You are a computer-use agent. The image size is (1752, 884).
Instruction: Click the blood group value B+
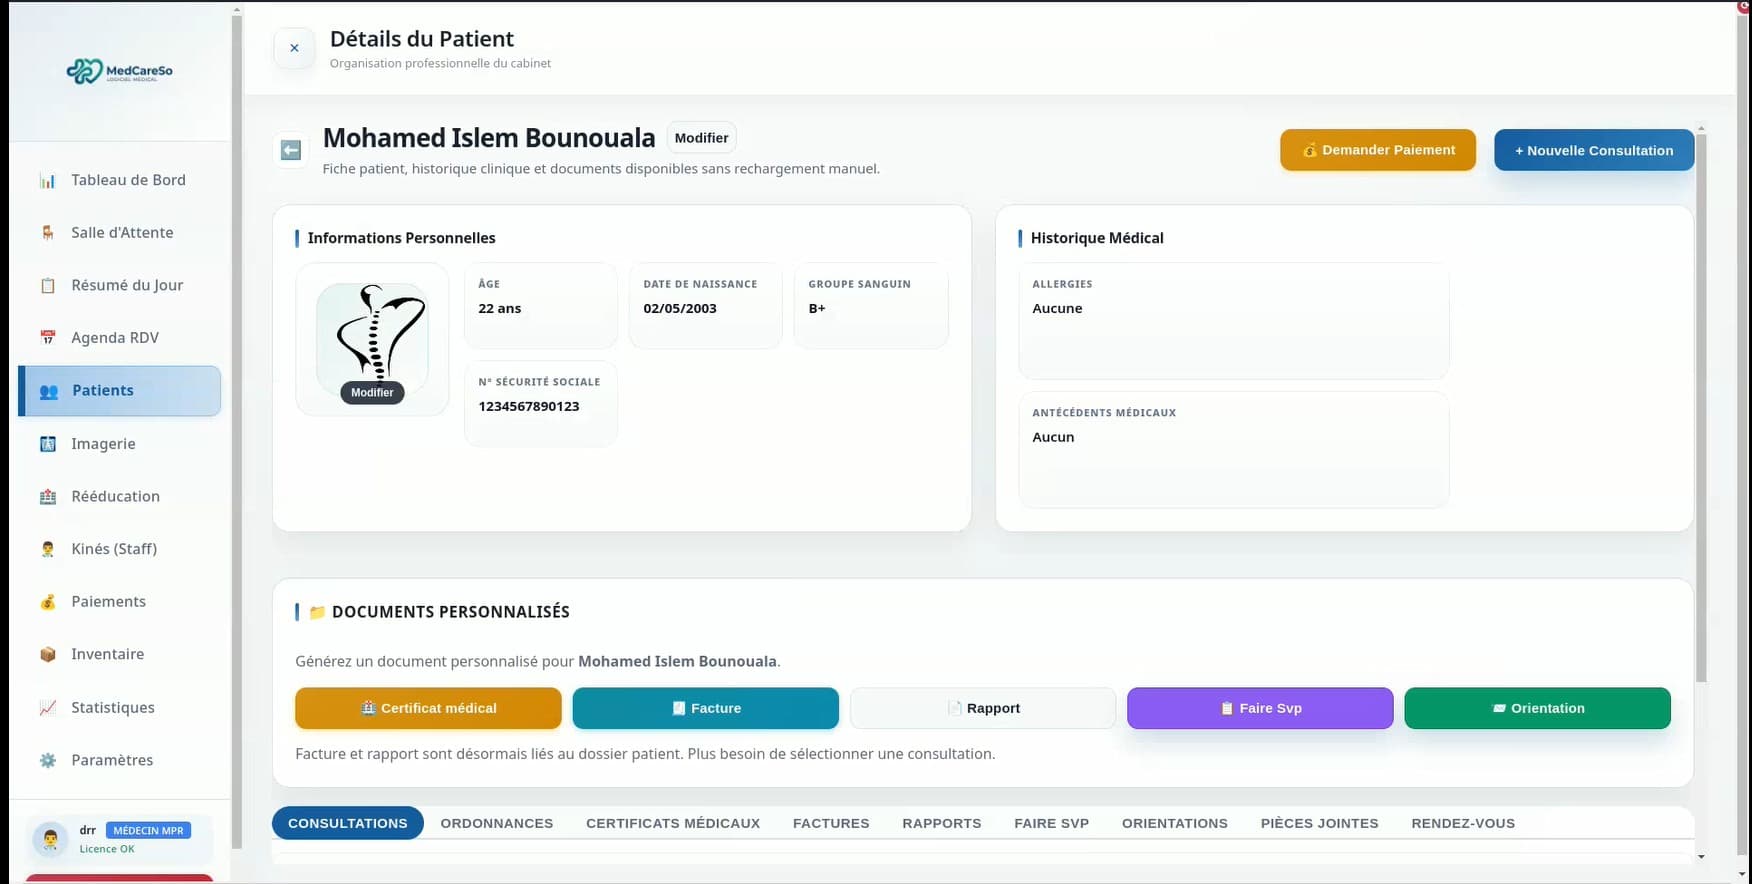coord(817,308)
